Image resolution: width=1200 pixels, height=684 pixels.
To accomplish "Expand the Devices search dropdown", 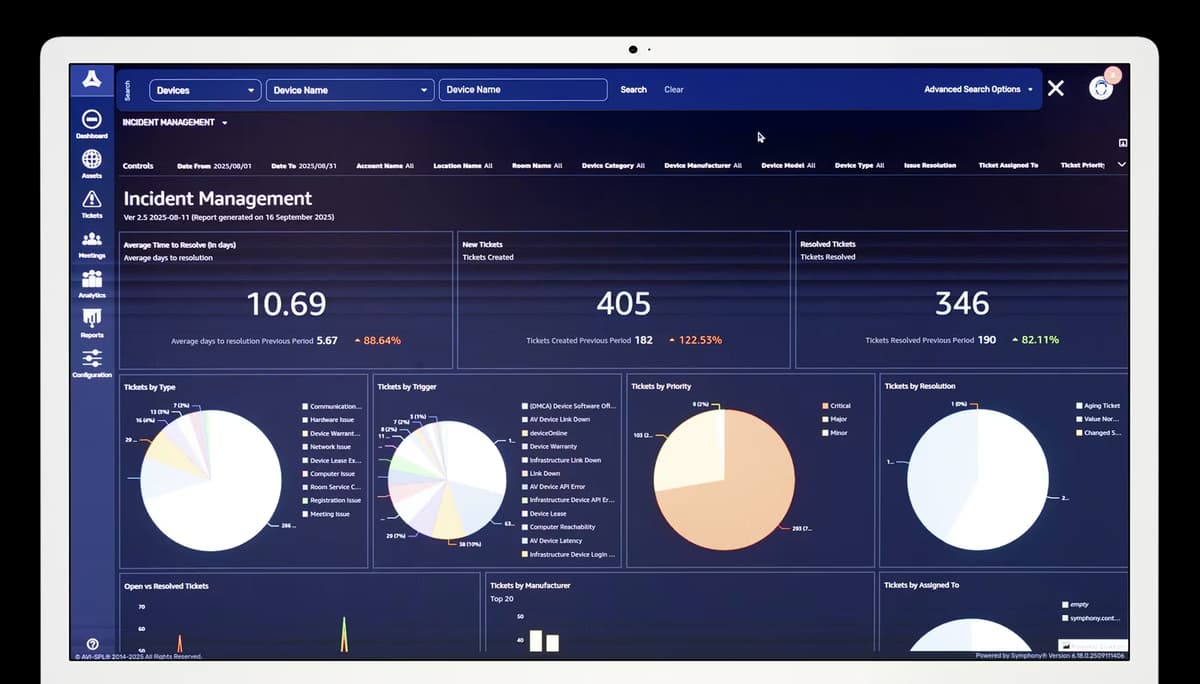I will click(x=206, y=90).
